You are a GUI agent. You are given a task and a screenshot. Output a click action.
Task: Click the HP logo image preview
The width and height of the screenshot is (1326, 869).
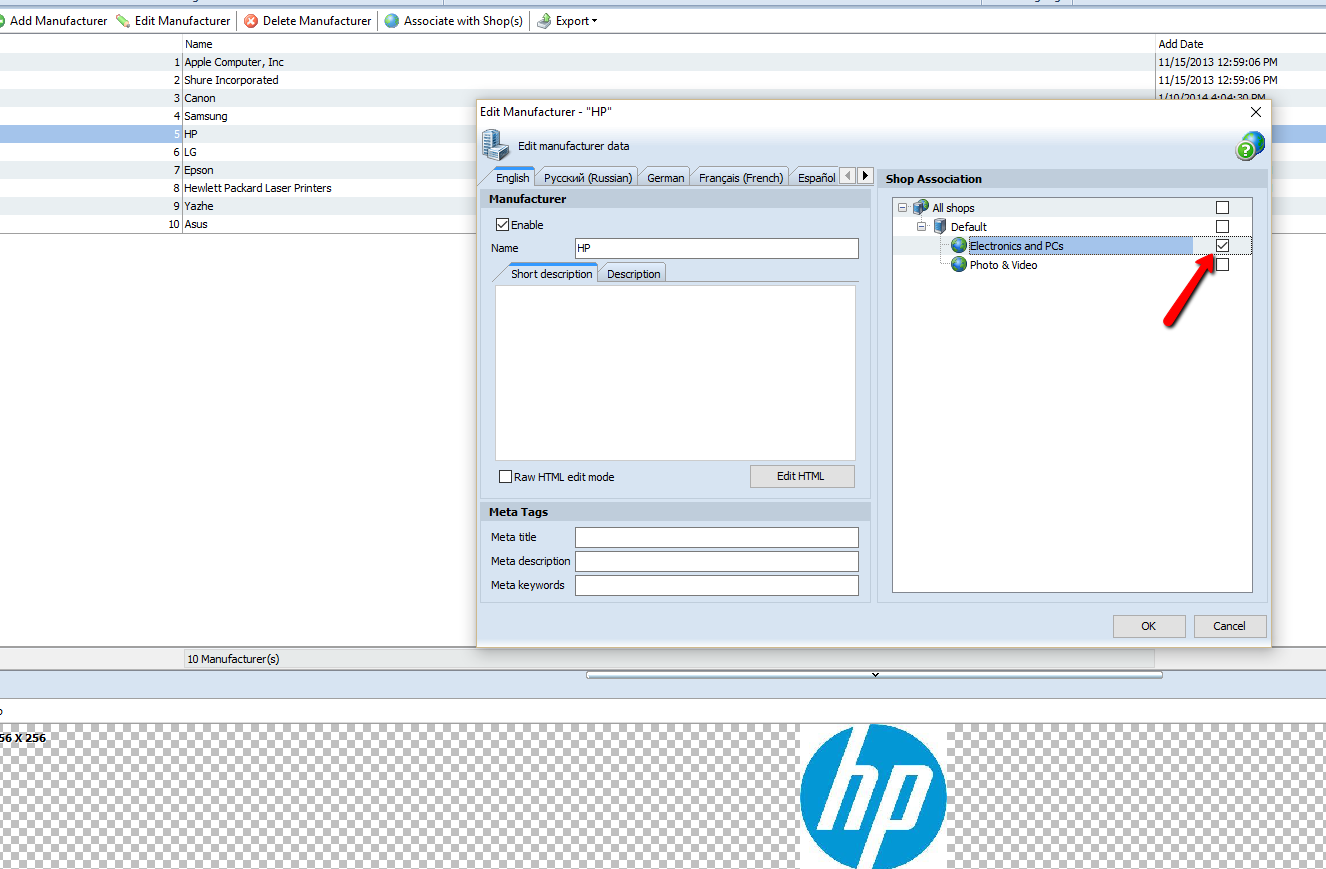pyautogui.click(x=873, y=796)
